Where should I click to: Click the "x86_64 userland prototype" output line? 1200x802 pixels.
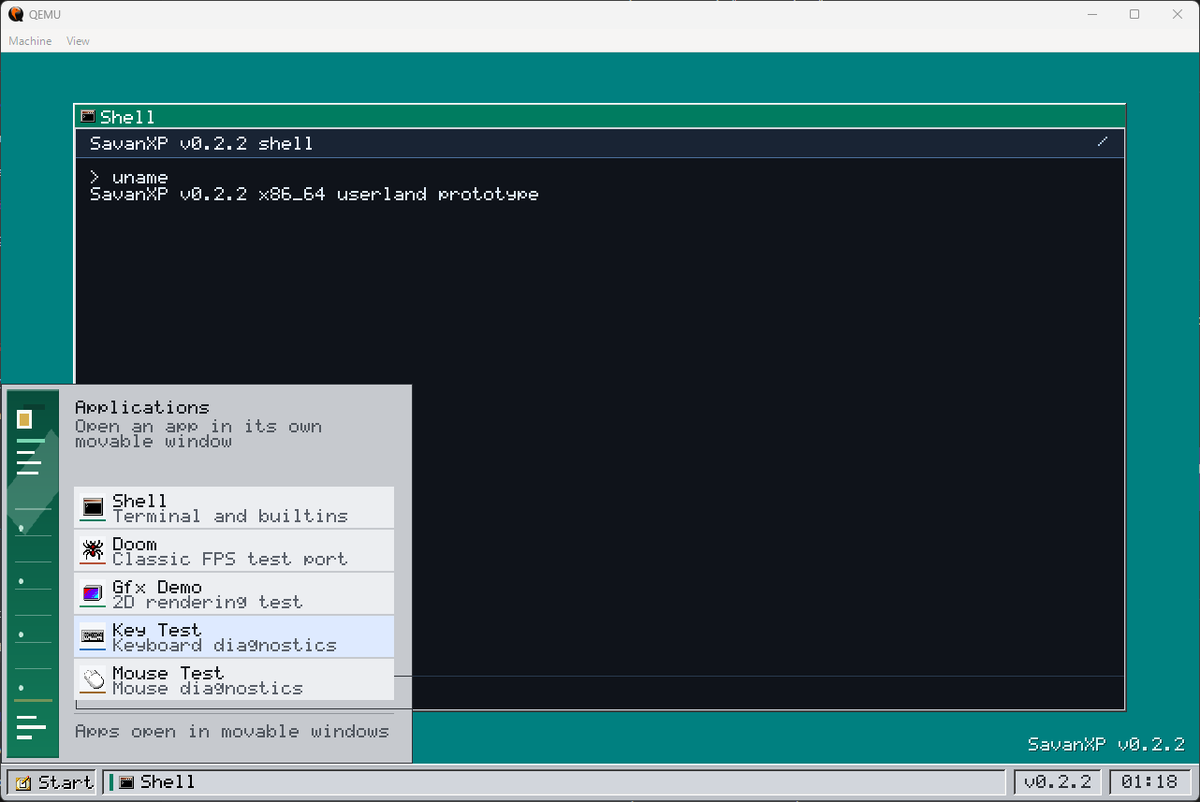click(314, 194)
